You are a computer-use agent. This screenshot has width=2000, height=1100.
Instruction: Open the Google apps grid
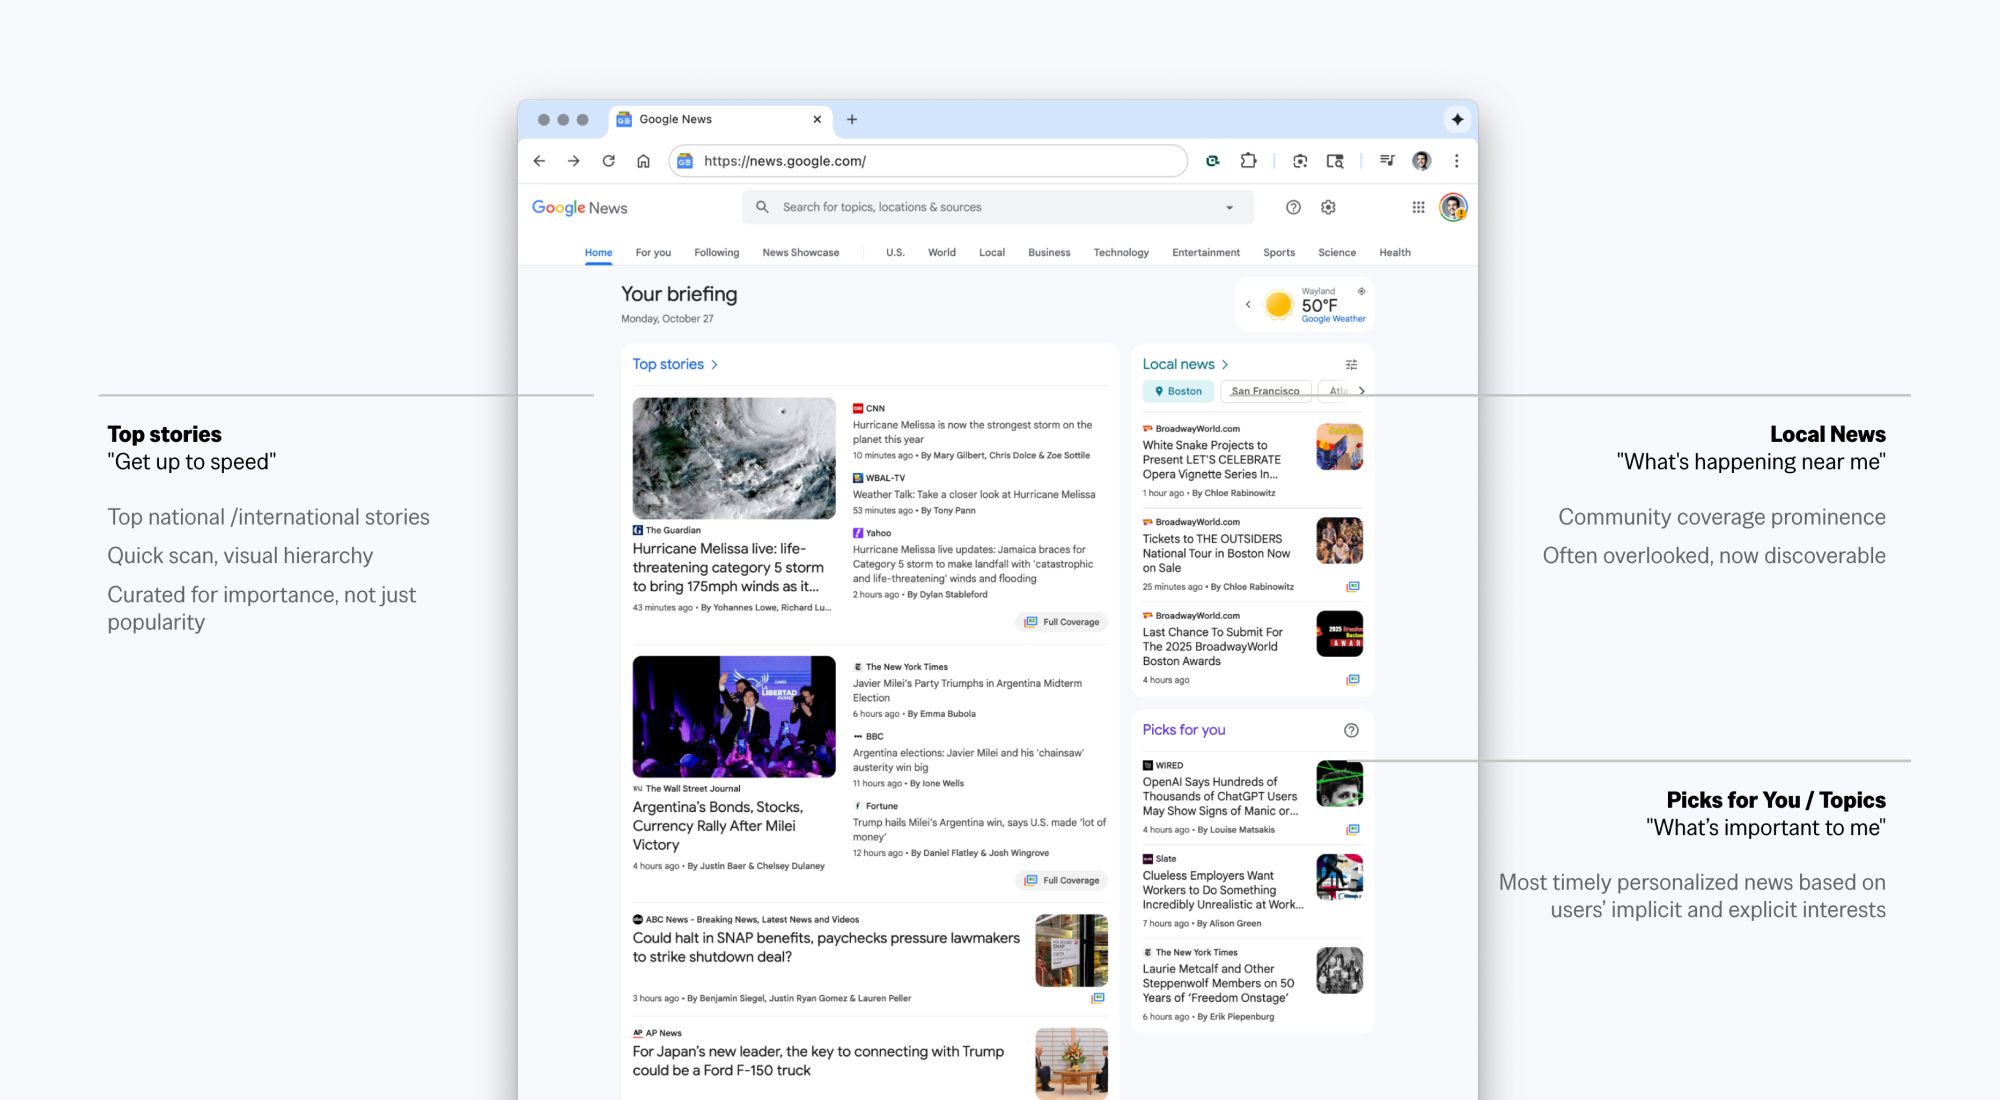1418,207
